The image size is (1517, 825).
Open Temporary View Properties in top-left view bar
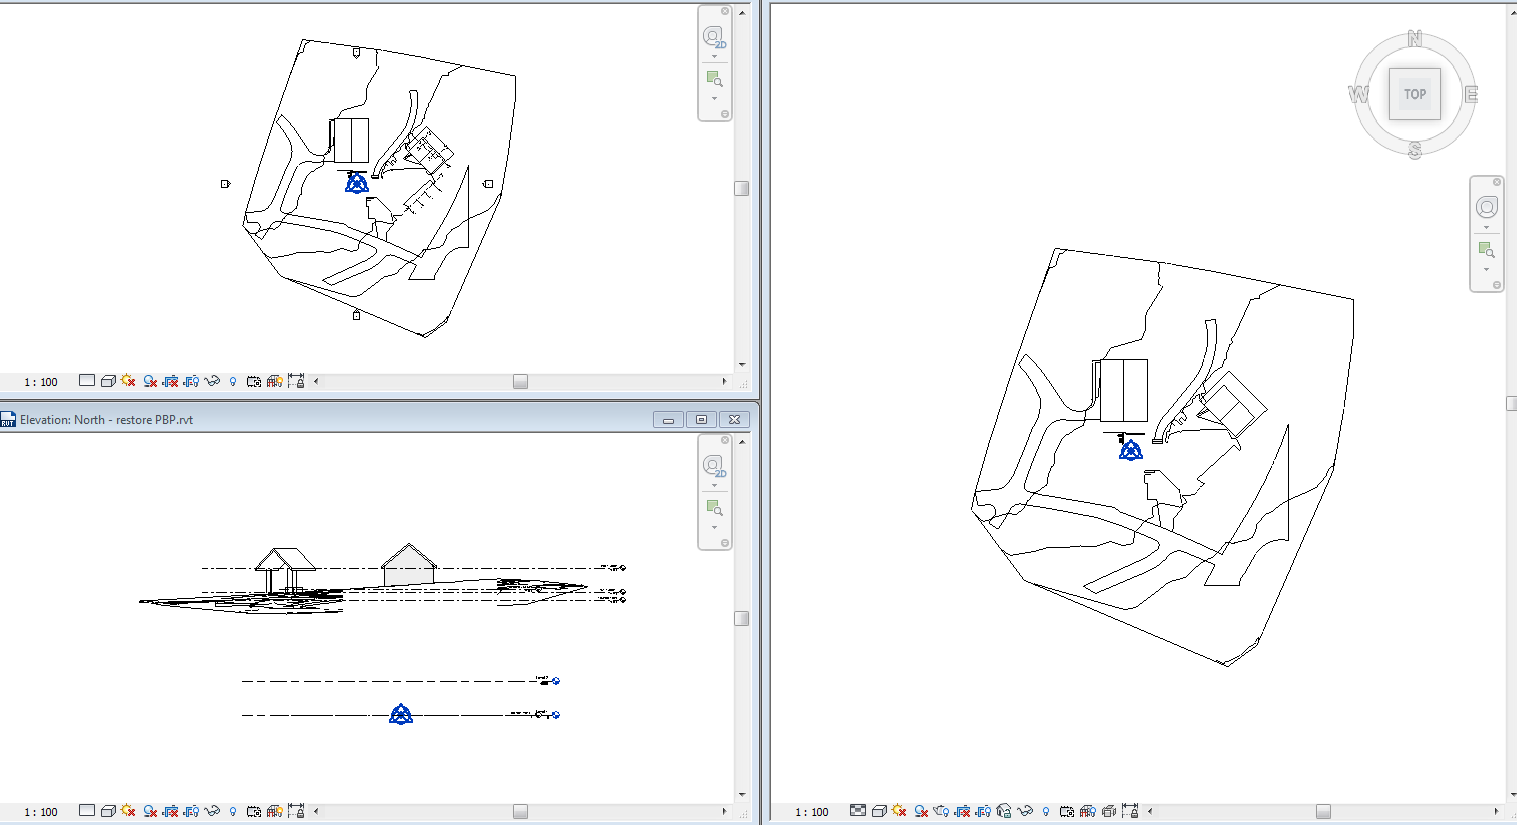254,381
